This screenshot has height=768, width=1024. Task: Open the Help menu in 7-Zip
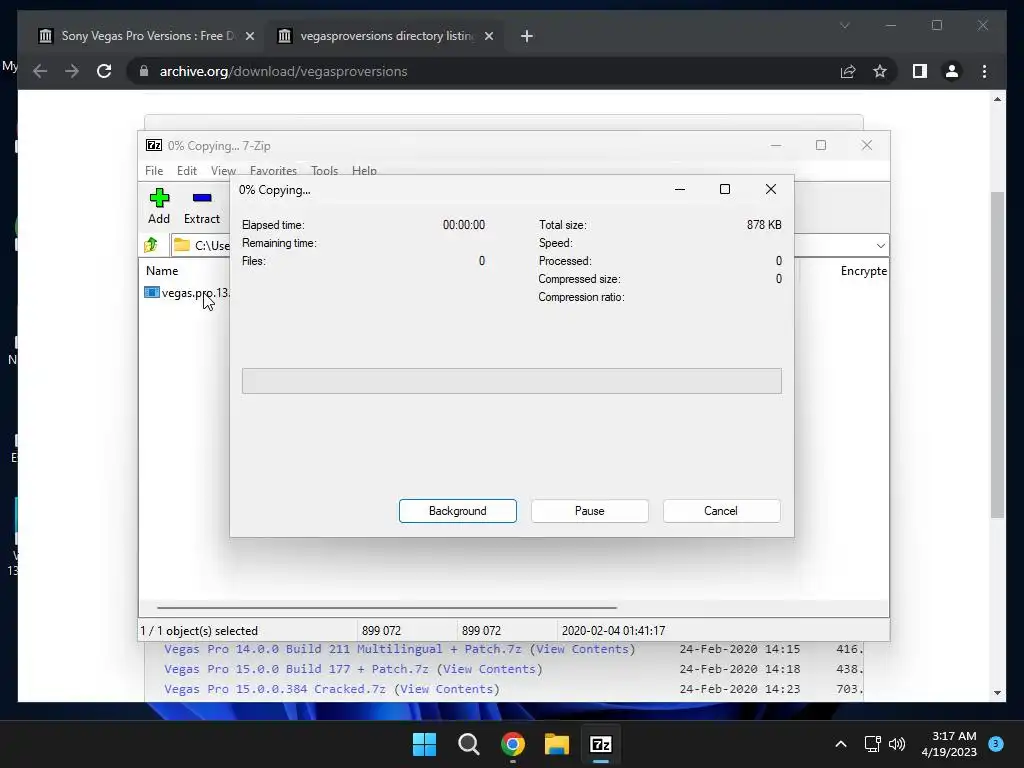[364, 170]
